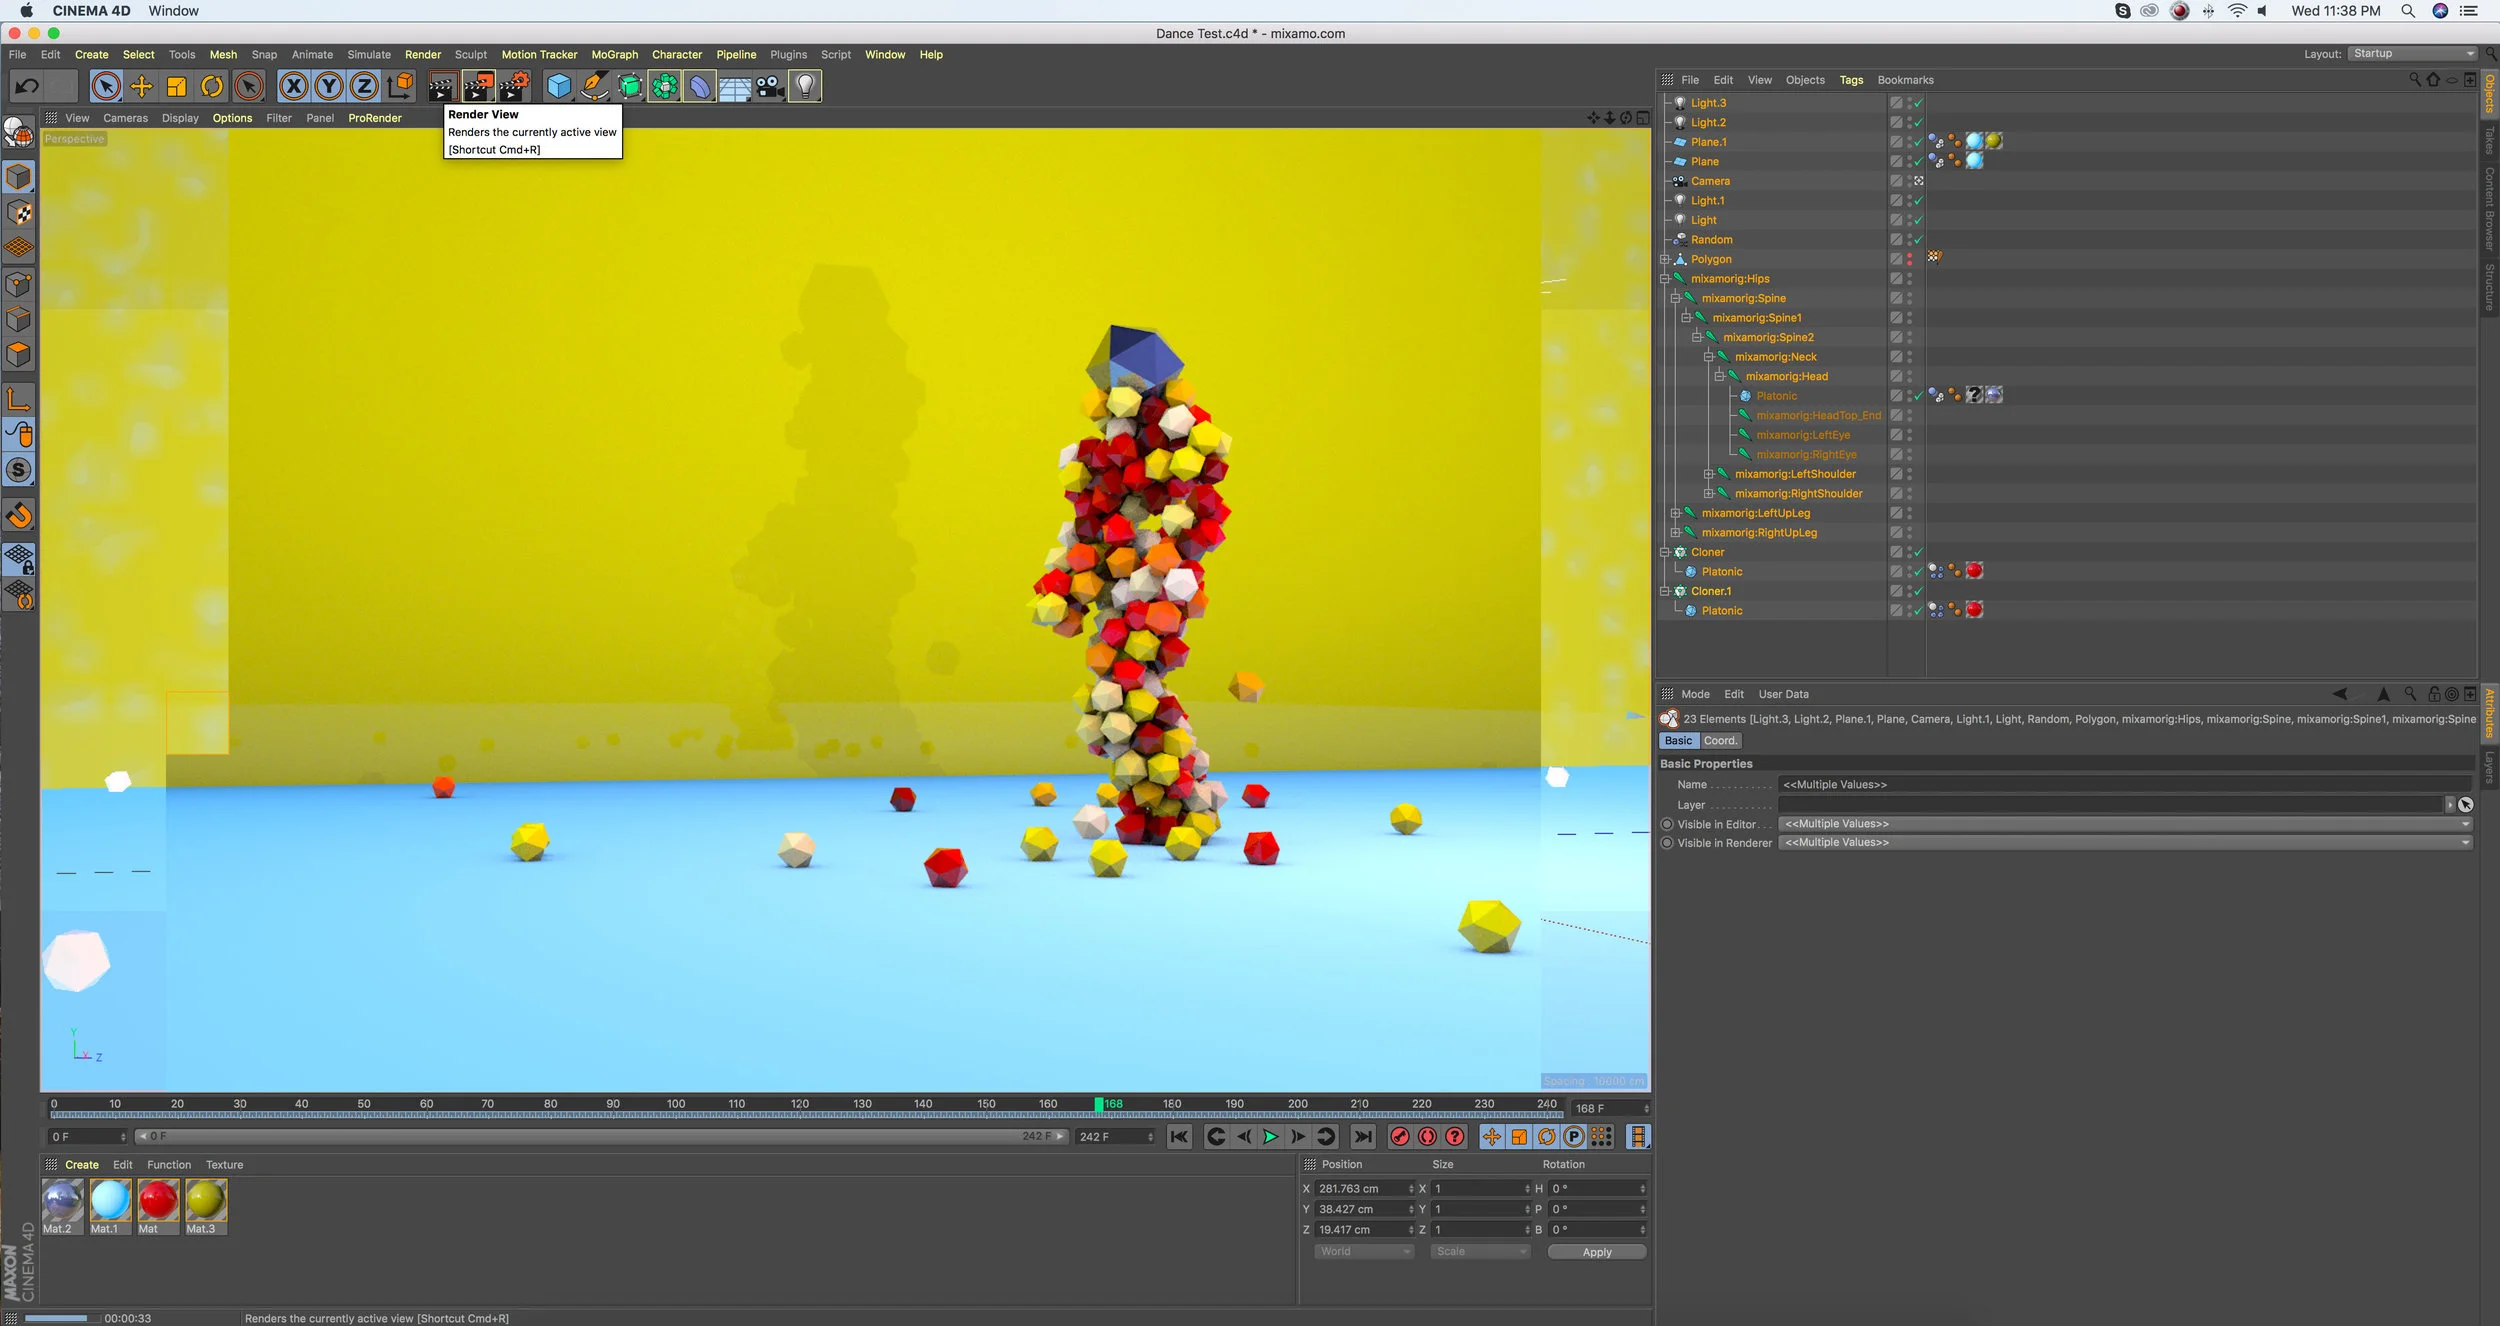Switch to the Coord. tab in Attributes
2500x1326 pixels.
pyautogui.click(x=1720, y=741)
